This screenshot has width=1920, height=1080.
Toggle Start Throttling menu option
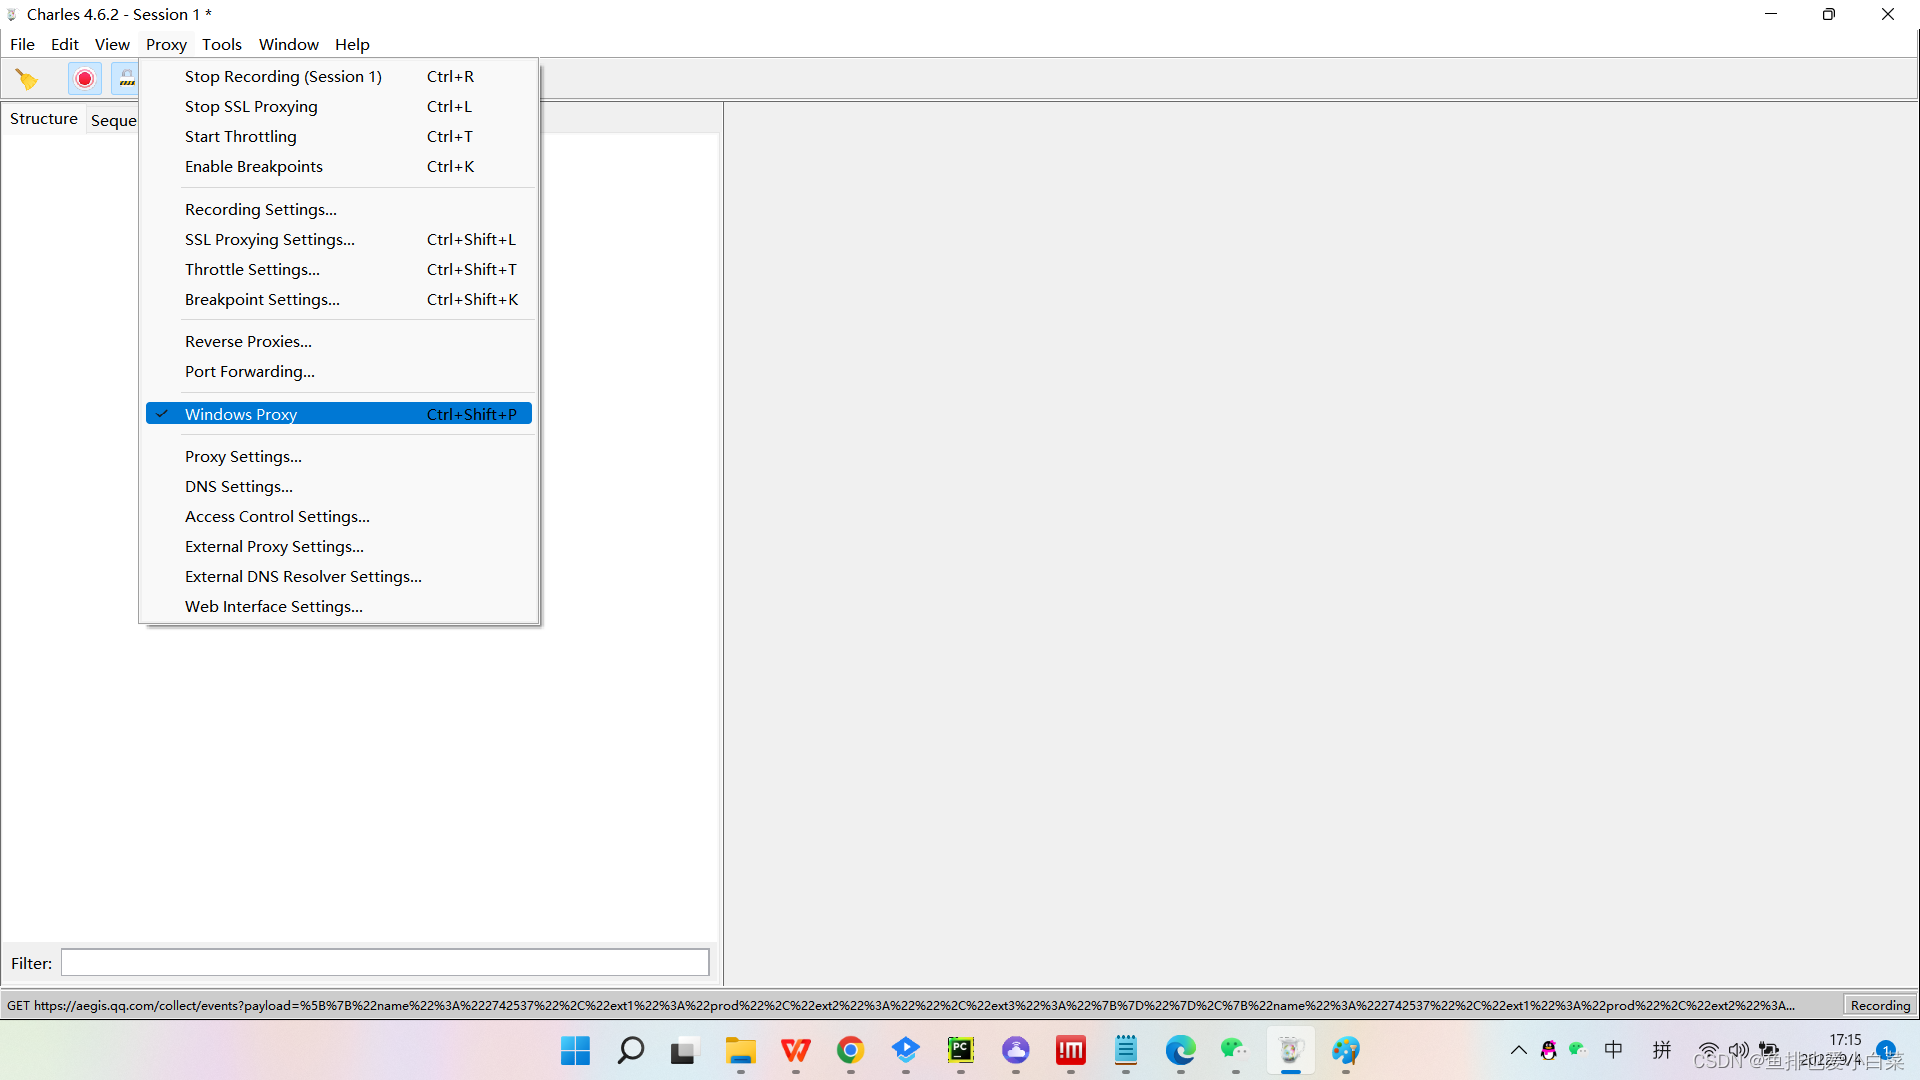[x=241, y=137]
